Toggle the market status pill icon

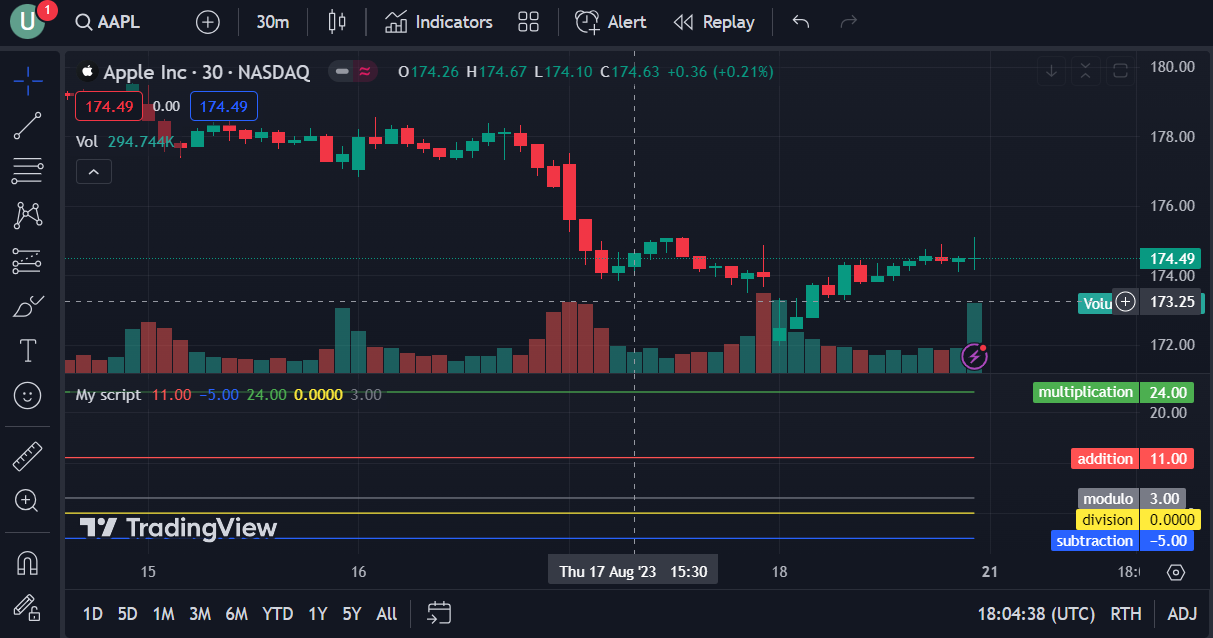tap(352, 72)
